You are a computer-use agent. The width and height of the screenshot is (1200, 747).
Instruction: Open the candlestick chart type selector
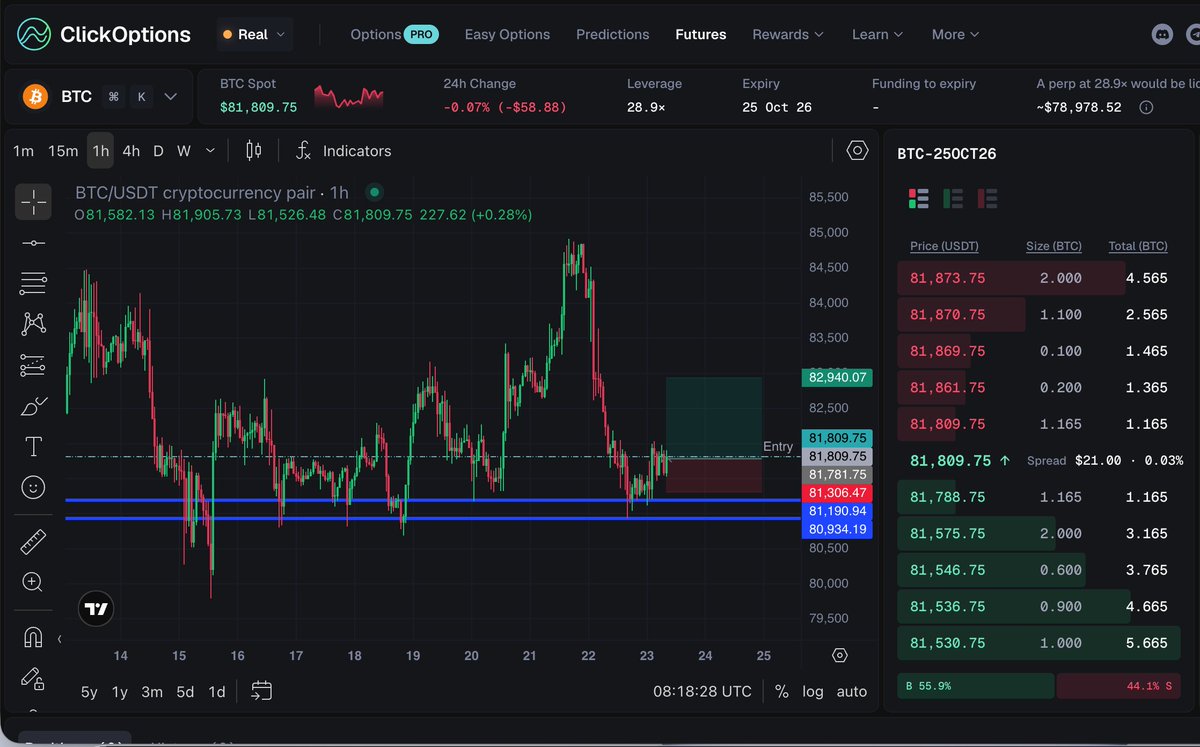[x=253, y=151]
